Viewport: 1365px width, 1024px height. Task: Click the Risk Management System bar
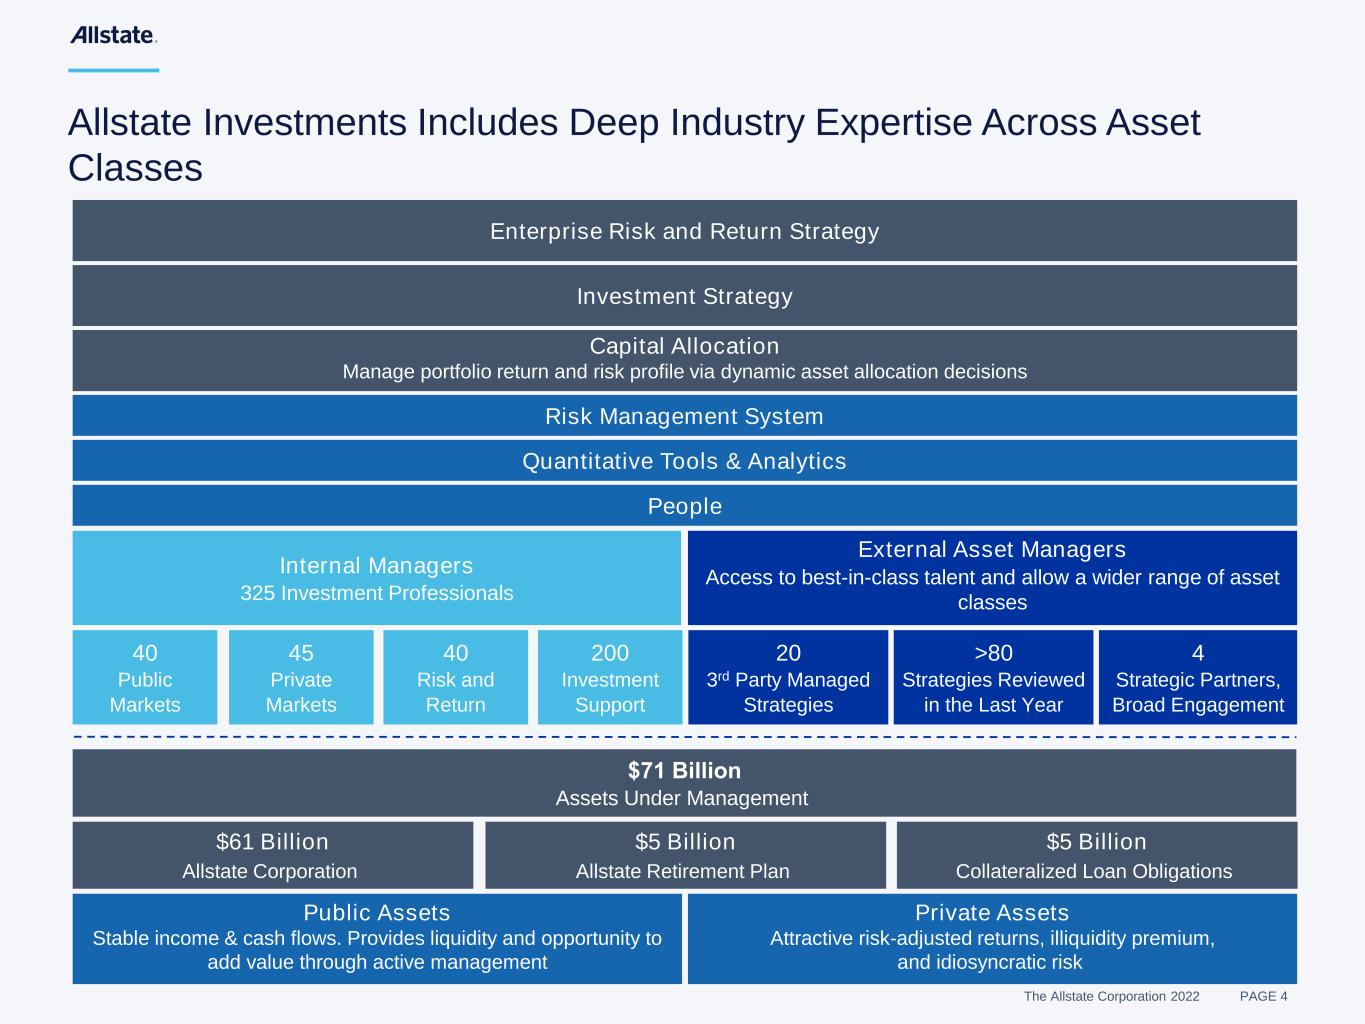click(684, 416)
